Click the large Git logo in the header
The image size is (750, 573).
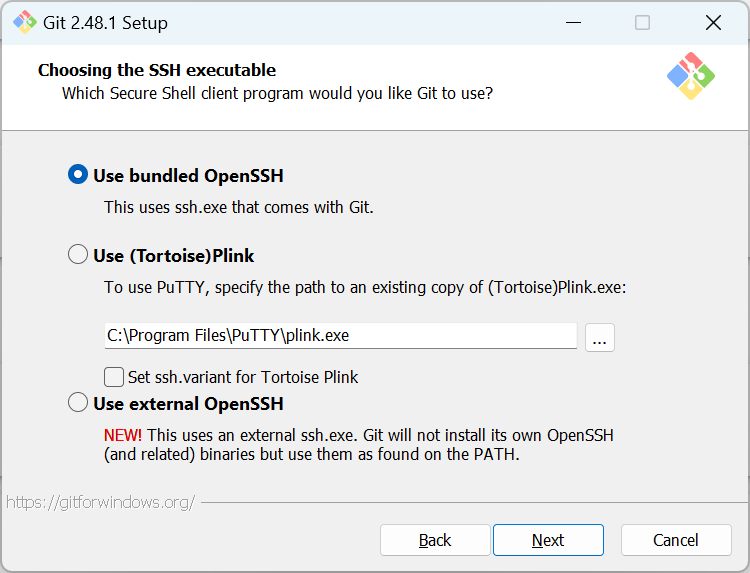[x=691, y=76]
